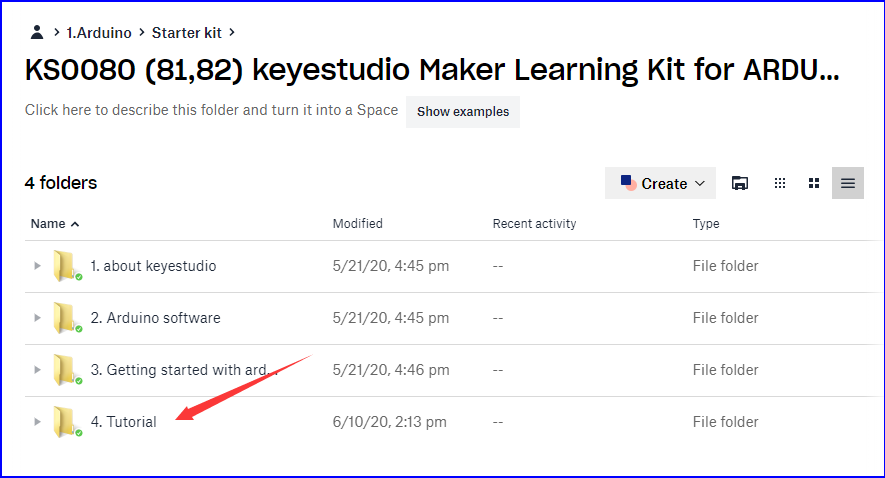Viewport: 885px width, 478px height.
Task: Click File folder type in Tutorial row
Action: [x=725, y=422]
